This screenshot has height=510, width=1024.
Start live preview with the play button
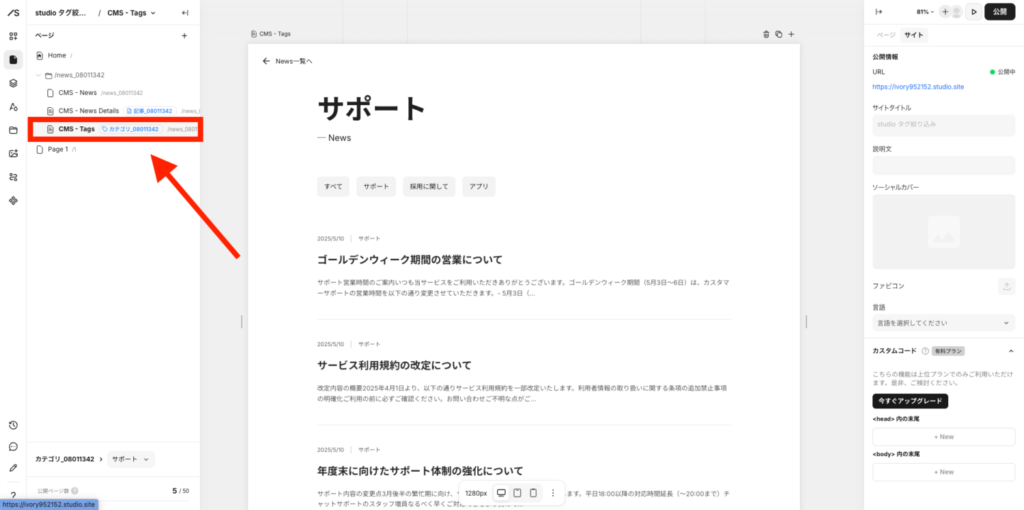pyautogui.click(x=973, y=12)
